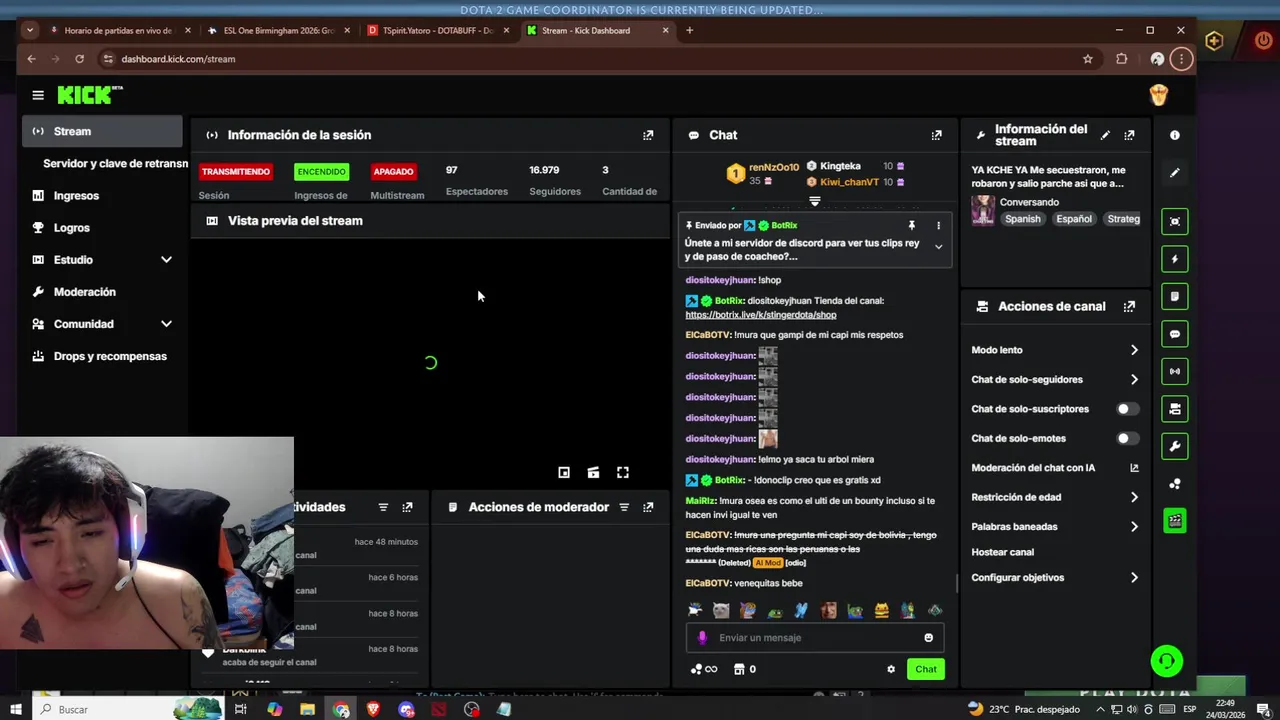Open Logros in the sidebar
This screenshot has height=720, width=1280.
(71, 228)
